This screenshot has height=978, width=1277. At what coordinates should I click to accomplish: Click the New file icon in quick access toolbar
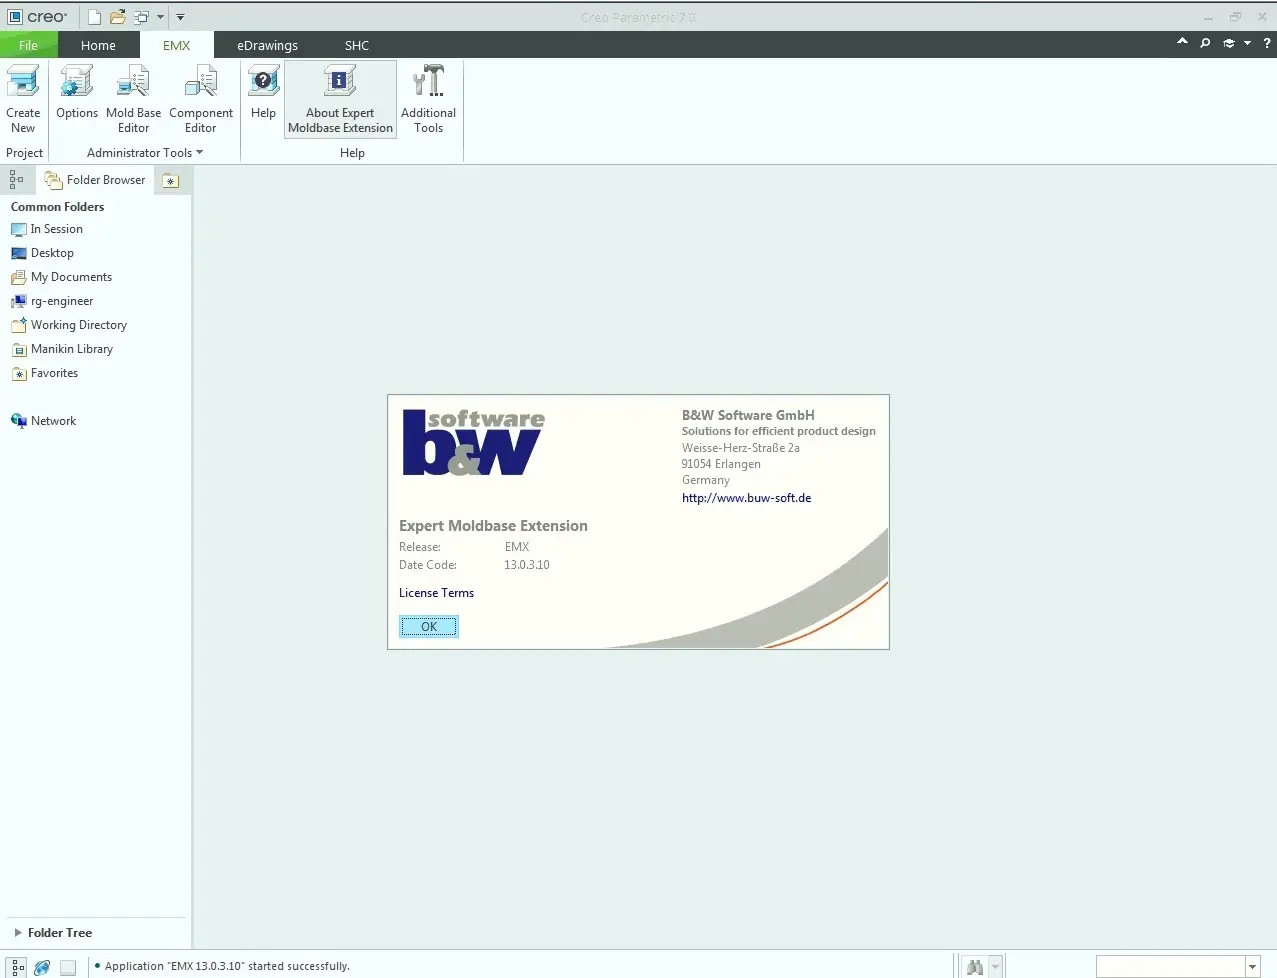94,17
